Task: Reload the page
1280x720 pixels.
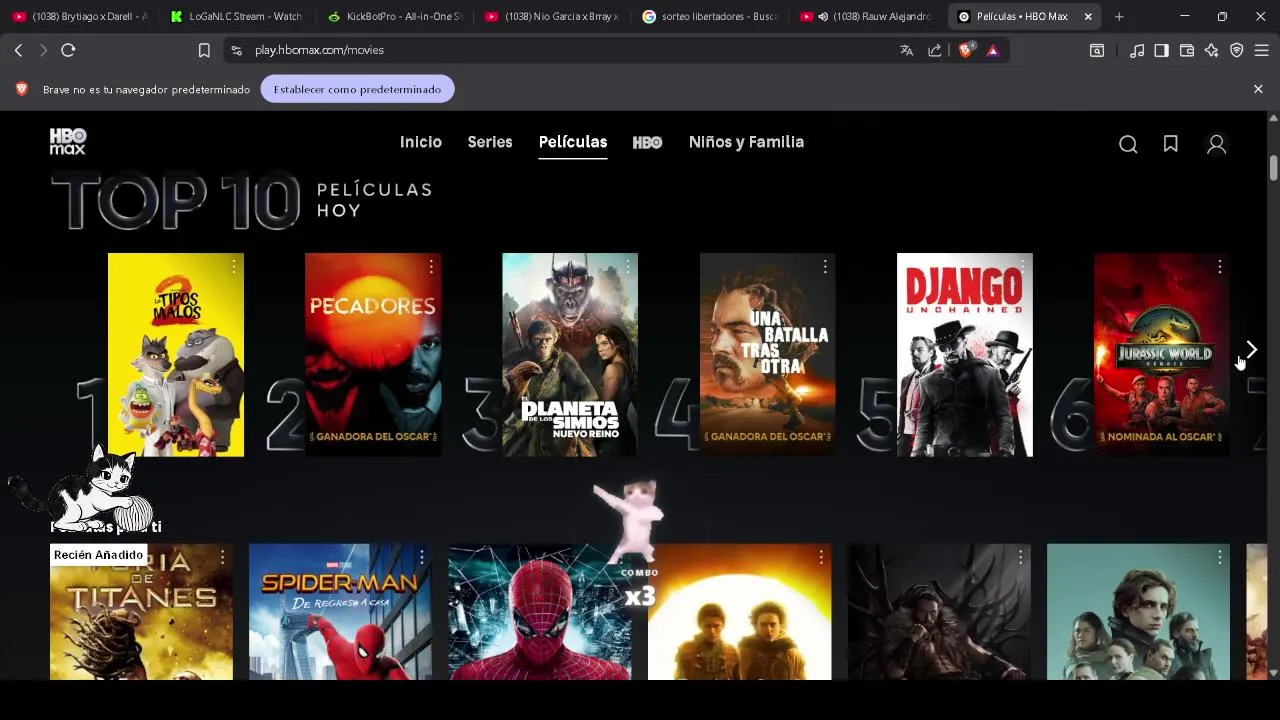Action: 68,50
